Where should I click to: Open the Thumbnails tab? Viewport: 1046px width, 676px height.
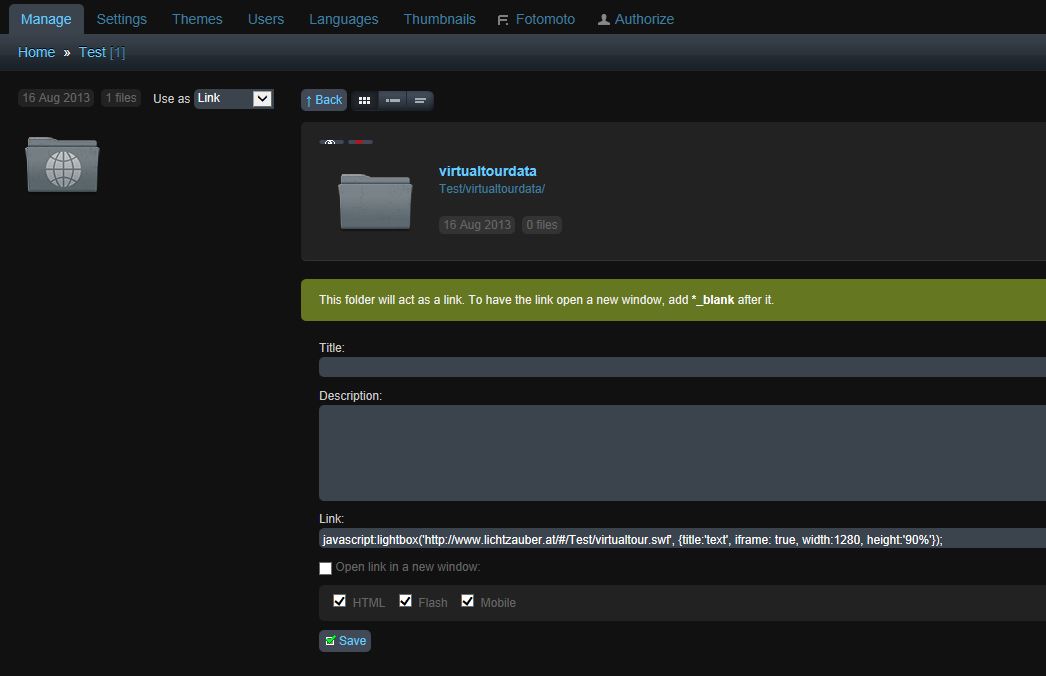coord(439,19)
